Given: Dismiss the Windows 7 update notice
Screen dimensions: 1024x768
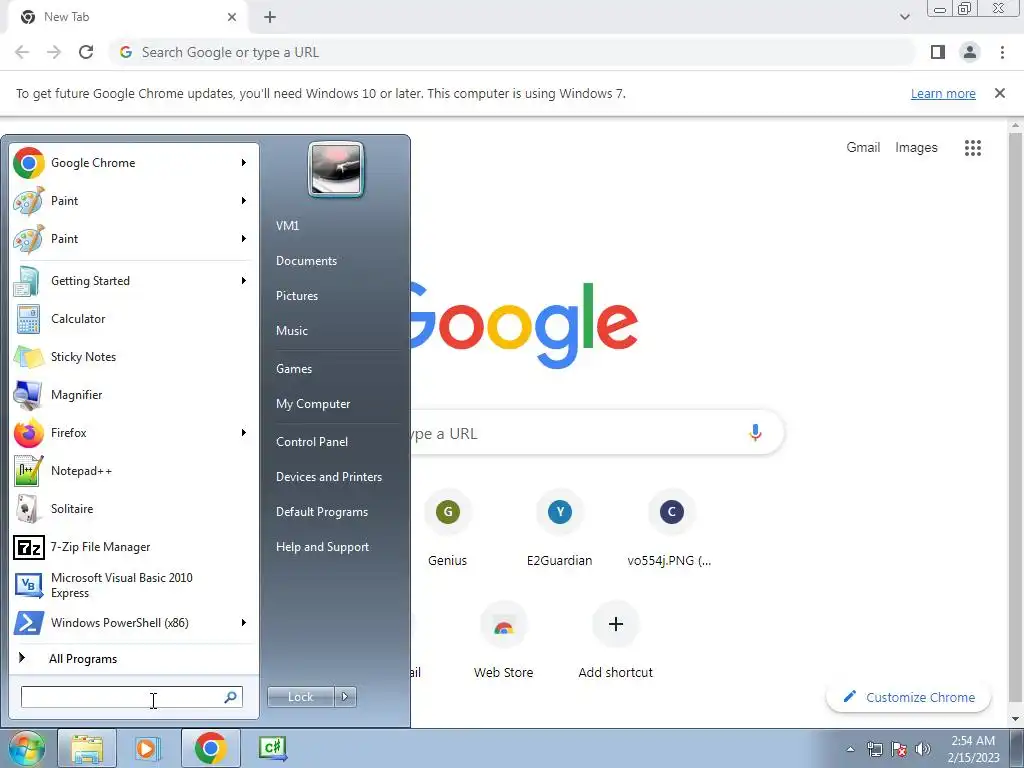Looking at the screenshot, I should click(1000, 93).
